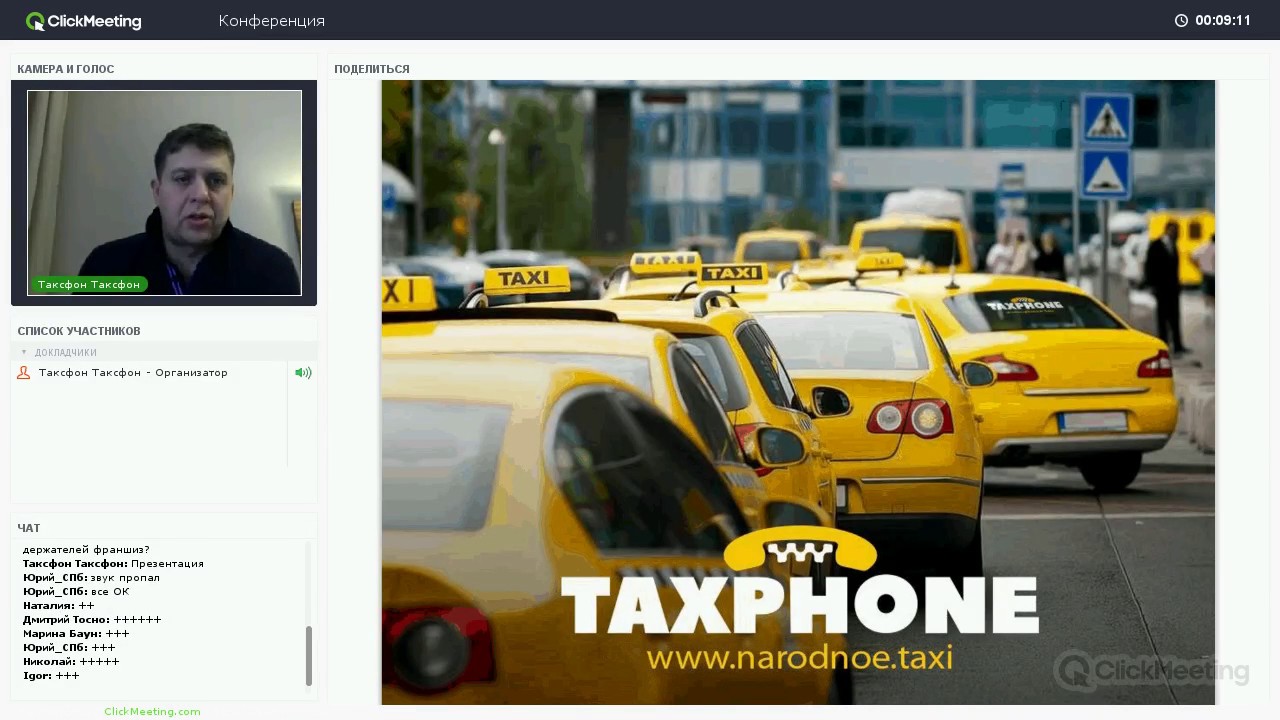This screenshot has width=1280, height=720.
Task: Click the Таксфон Таксфон name label on video
Action: point(89,284)
